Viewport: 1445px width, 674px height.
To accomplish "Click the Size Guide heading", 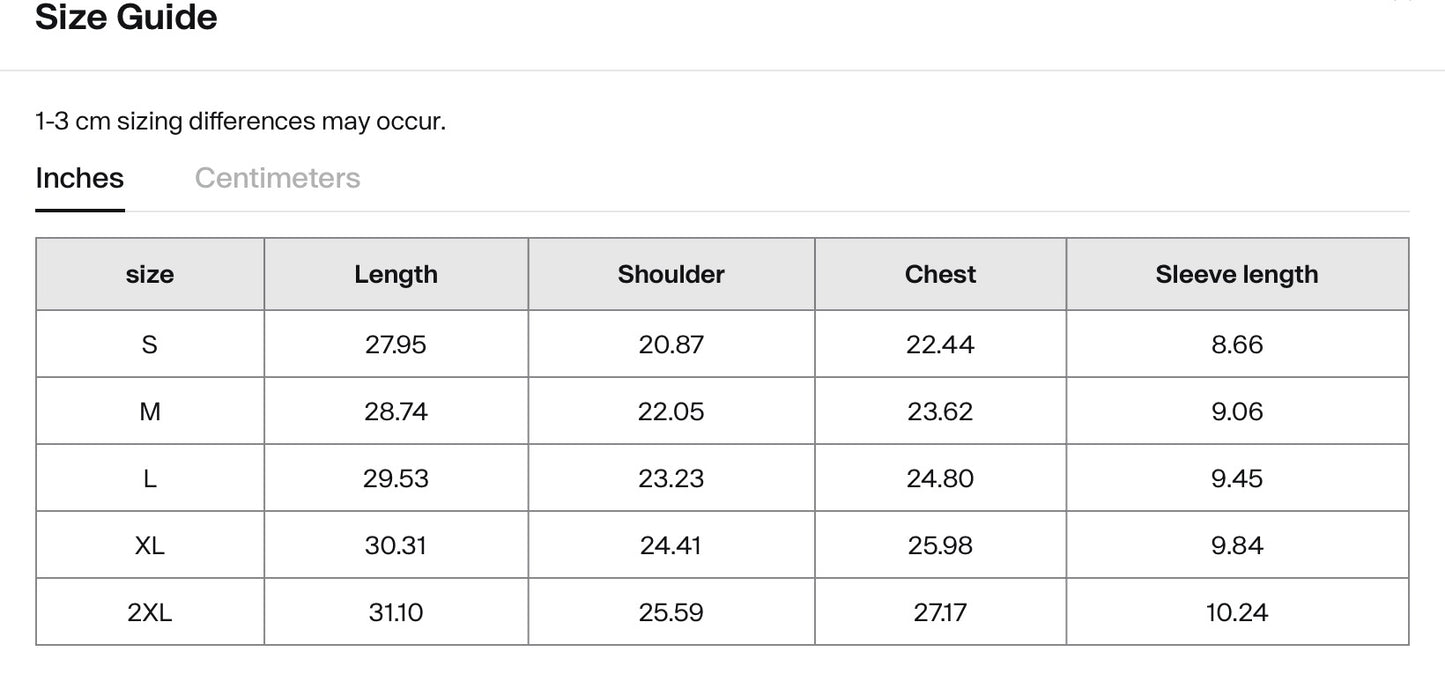I will [x=126, y=17].
